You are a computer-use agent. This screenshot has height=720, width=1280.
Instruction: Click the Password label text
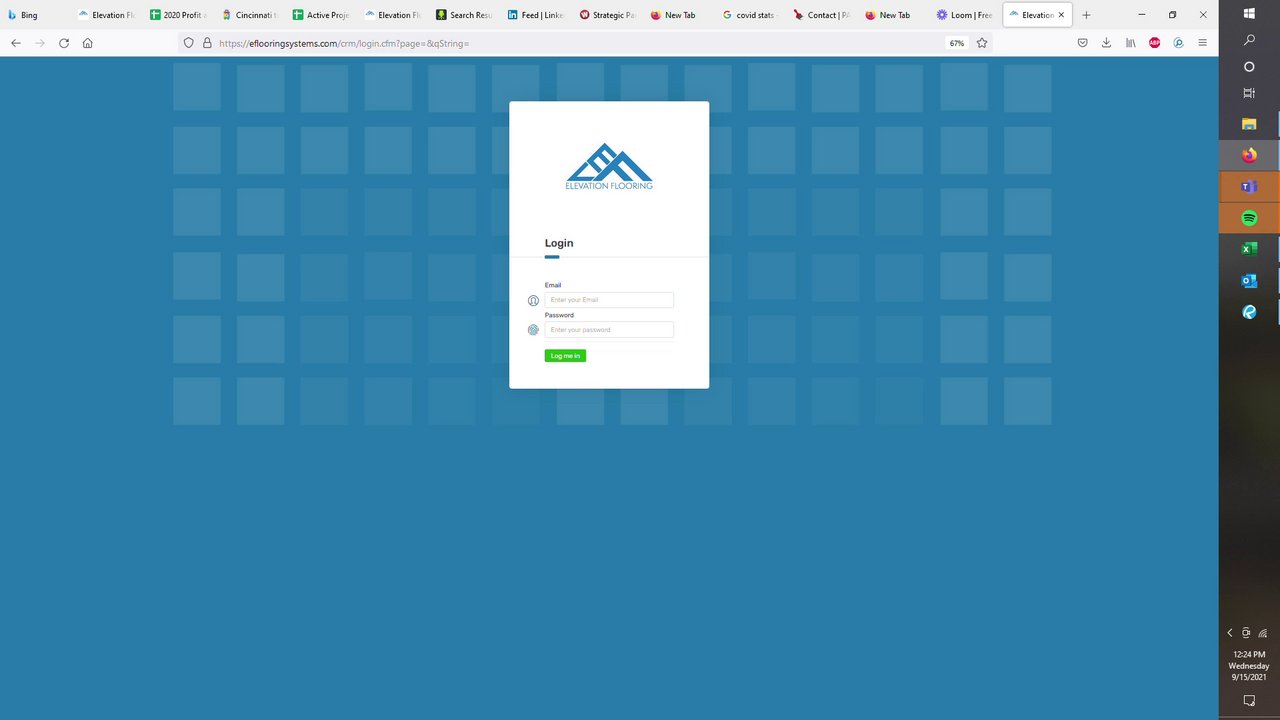(559, 315)
